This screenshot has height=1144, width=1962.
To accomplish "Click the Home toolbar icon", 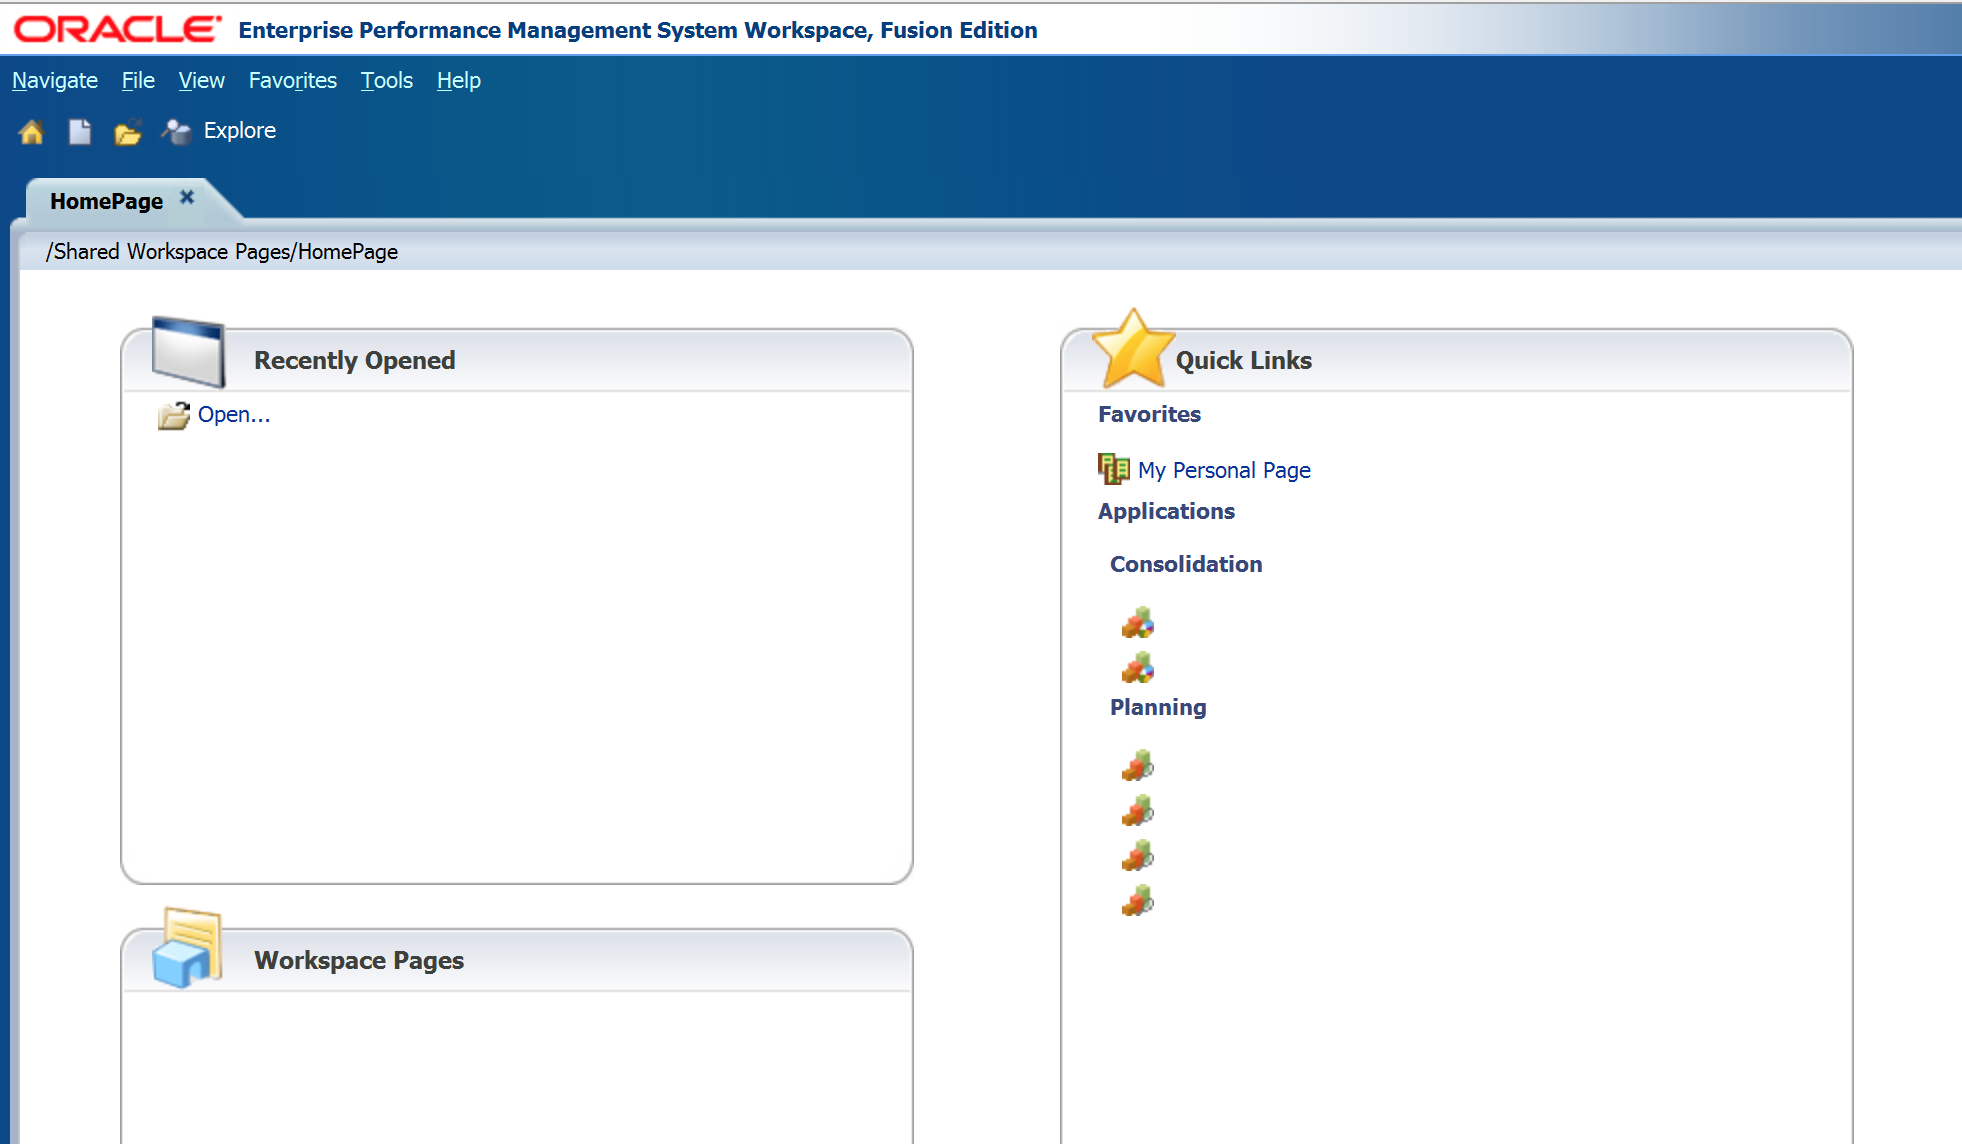I will pyautogui.click(x=31, y=131).
